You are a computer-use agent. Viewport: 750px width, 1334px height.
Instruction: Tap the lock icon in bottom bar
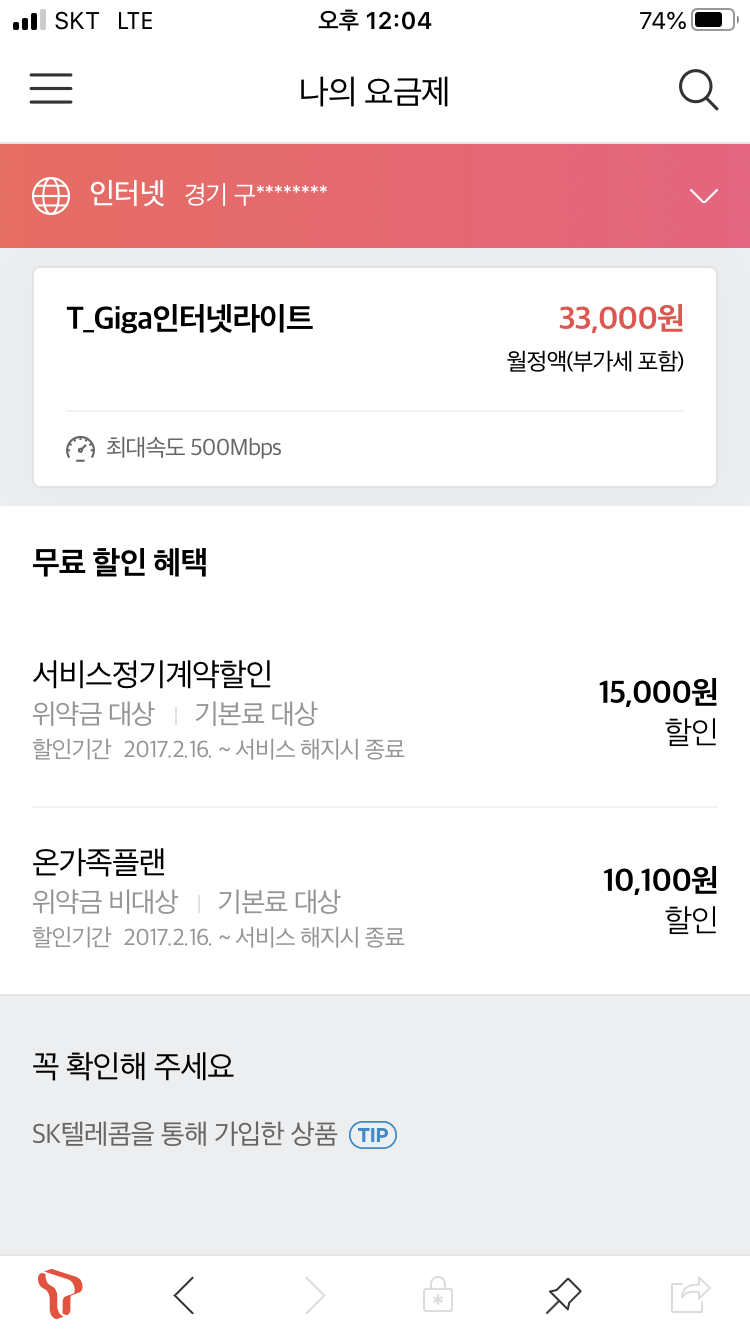[x=437, y=1296]
